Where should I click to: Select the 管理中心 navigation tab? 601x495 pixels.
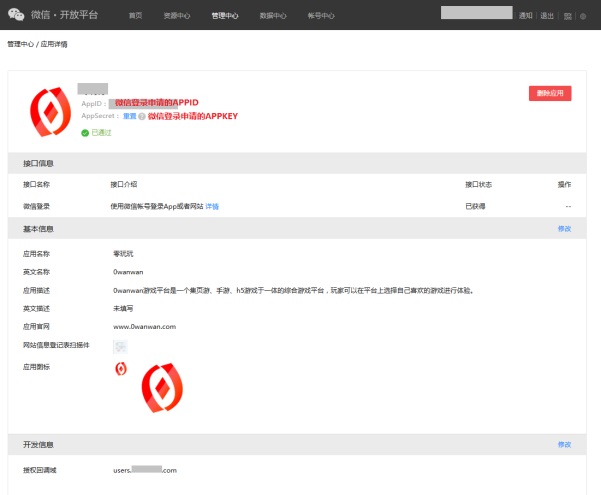click(225, 16)
